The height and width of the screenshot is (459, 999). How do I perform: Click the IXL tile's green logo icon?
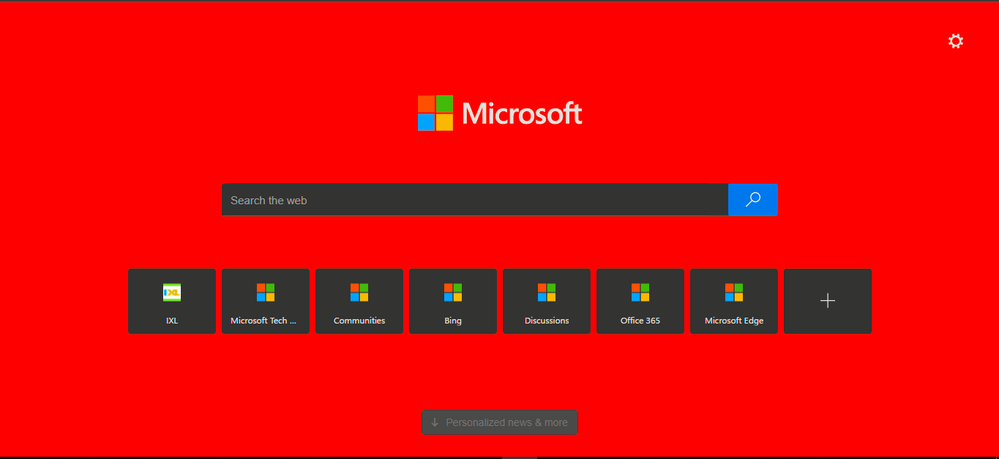coord(172,292)
